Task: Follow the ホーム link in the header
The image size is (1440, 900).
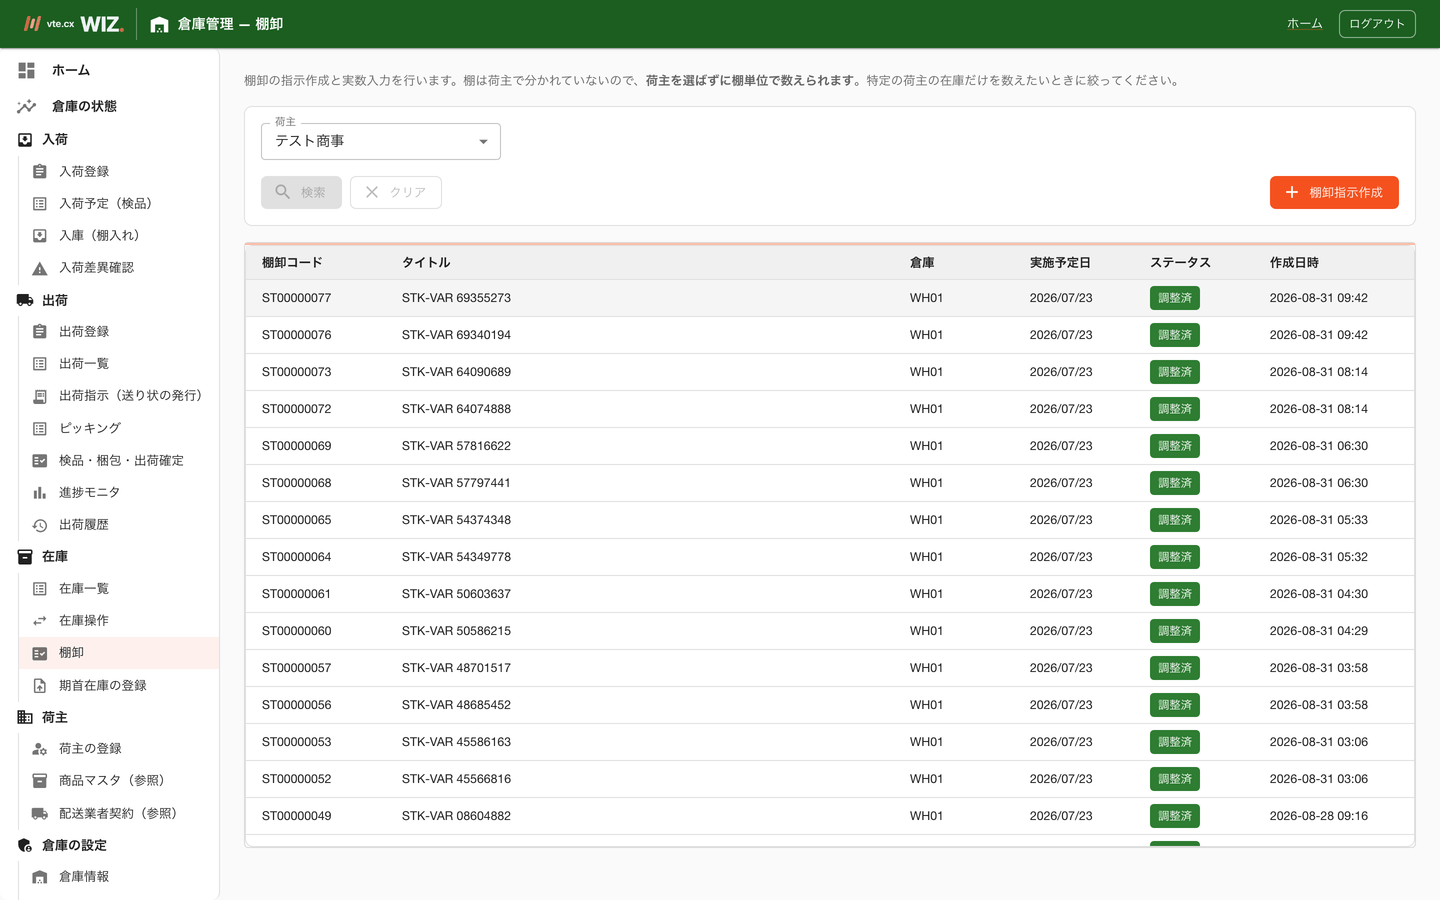Action: (1304, 24)
